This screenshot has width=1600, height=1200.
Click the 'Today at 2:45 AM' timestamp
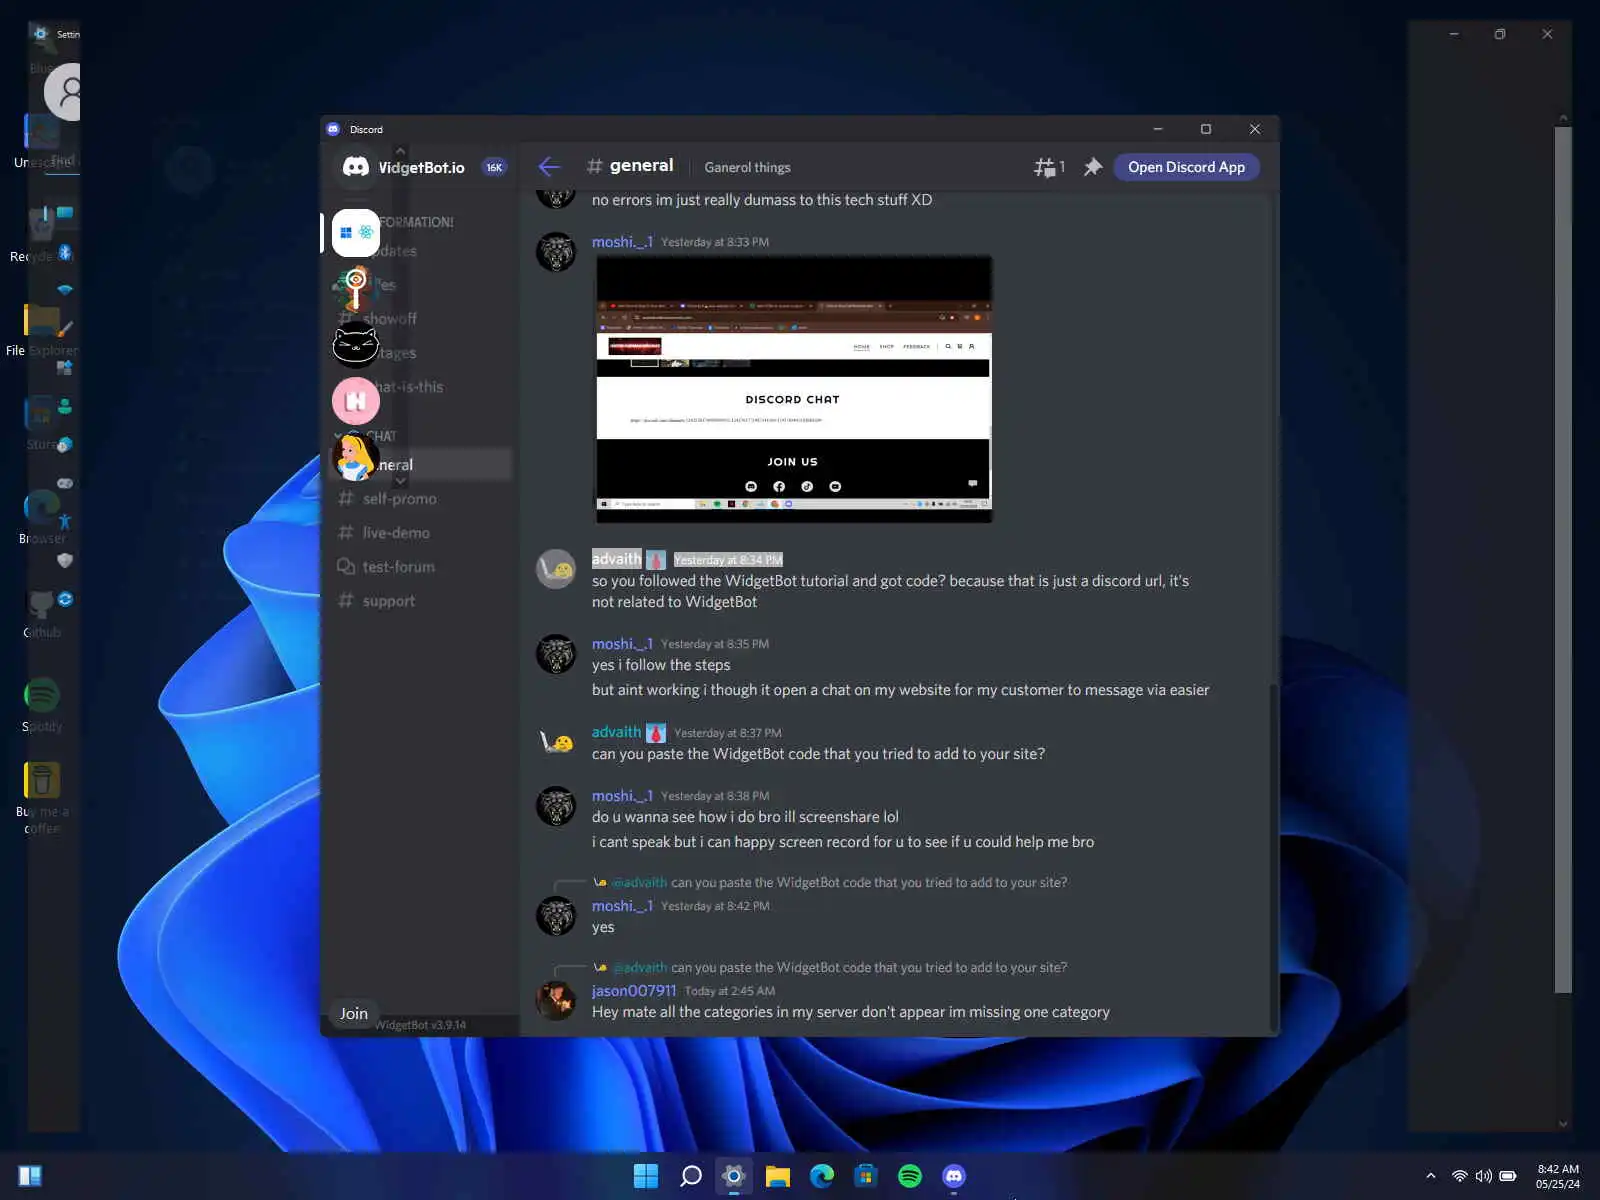[x=730, y=991]
